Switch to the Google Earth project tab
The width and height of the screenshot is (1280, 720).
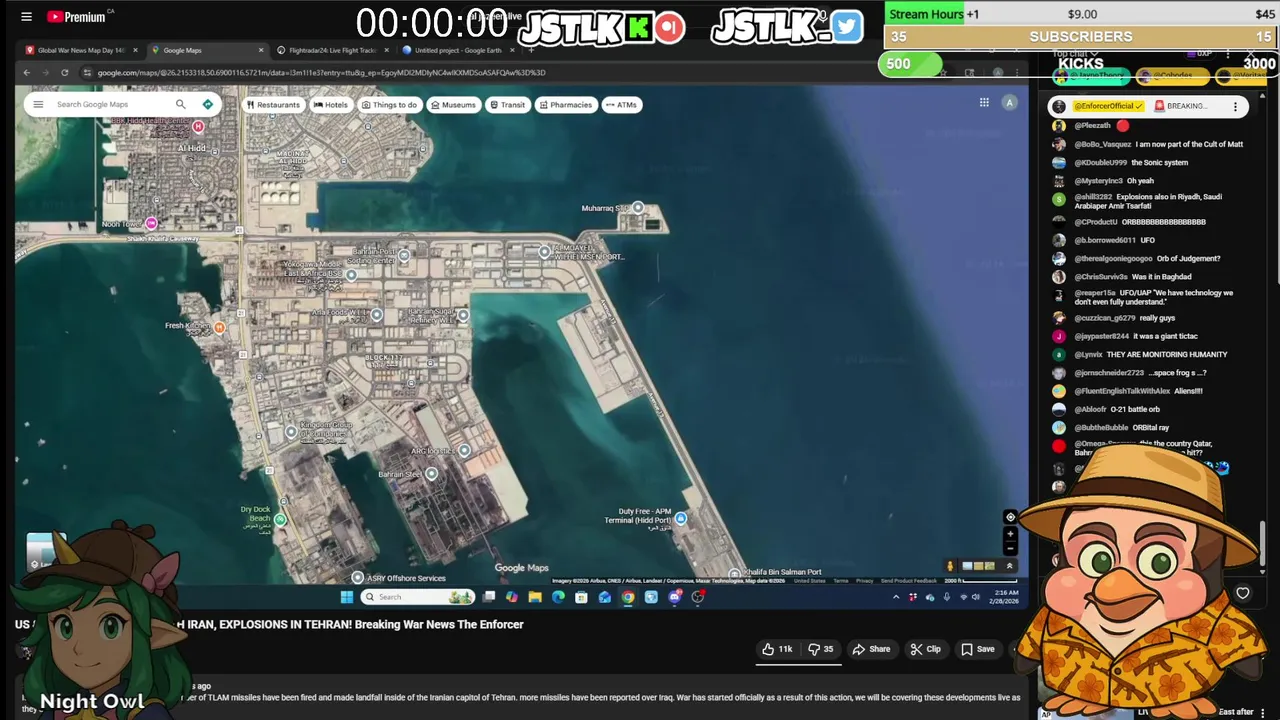[x=456, y=50]
